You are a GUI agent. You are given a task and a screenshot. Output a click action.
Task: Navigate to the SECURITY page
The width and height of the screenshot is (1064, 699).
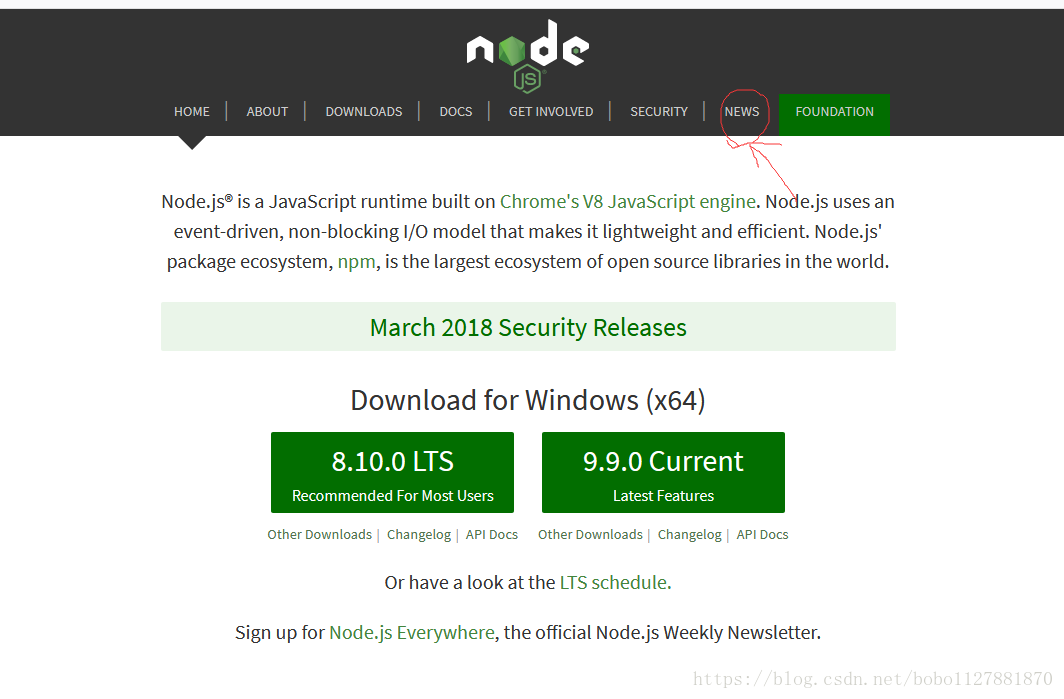[x=659, y=112]
